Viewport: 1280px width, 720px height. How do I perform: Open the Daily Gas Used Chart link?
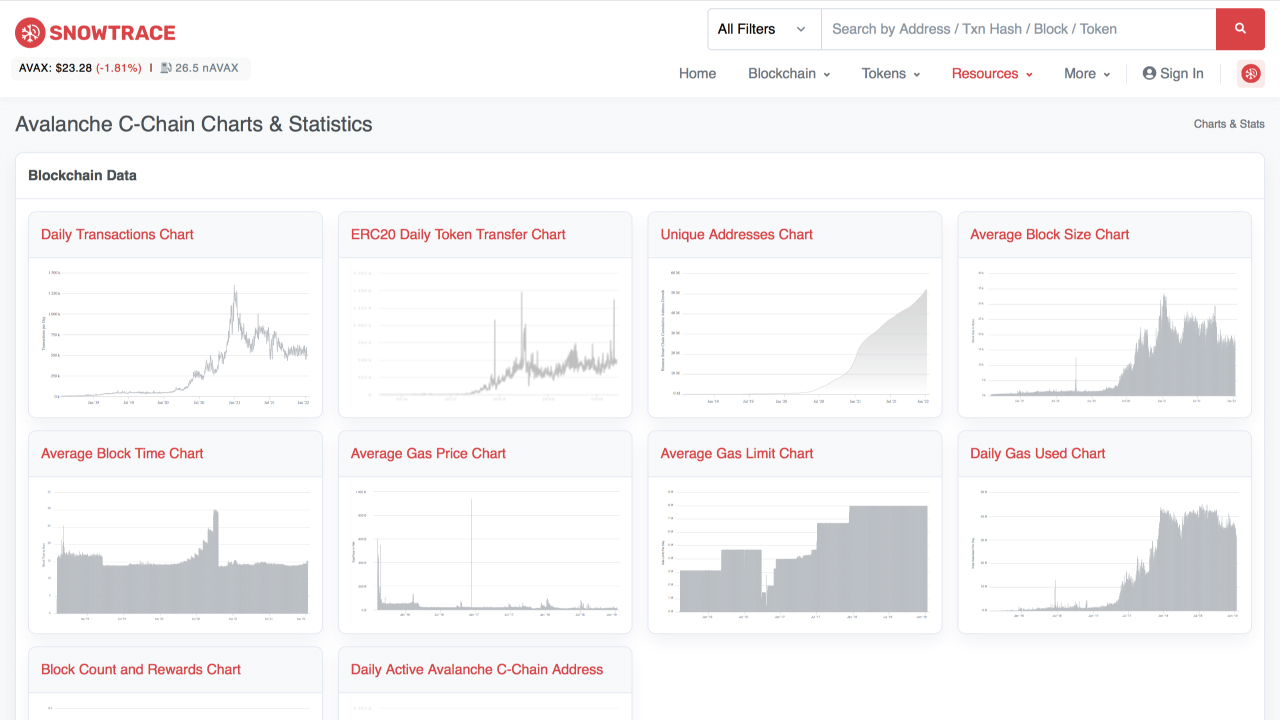(x=1038, y=453)
